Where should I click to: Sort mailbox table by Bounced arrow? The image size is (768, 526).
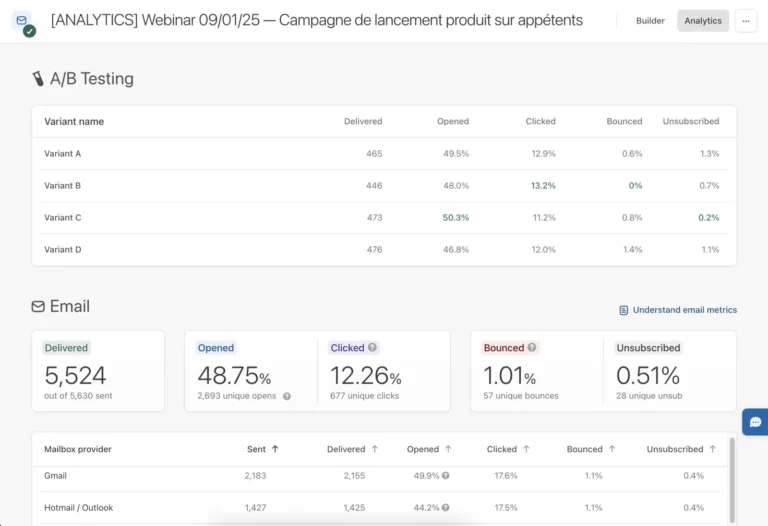[612, 449]
